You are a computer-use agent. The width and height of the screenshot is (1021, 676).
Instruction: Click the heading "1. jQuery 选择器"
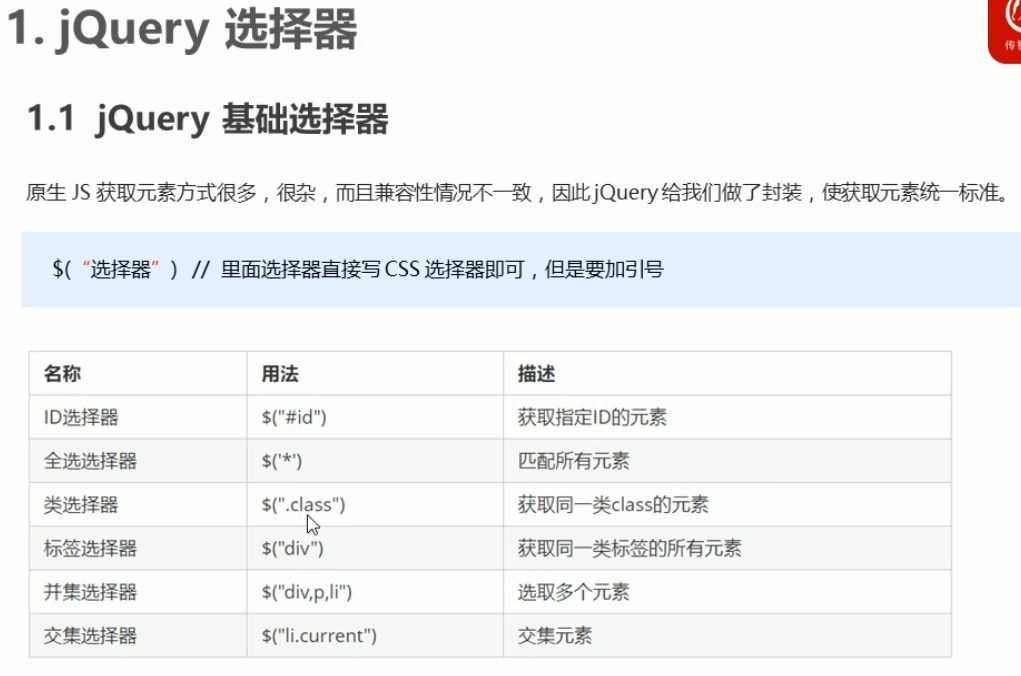[182, 29]
